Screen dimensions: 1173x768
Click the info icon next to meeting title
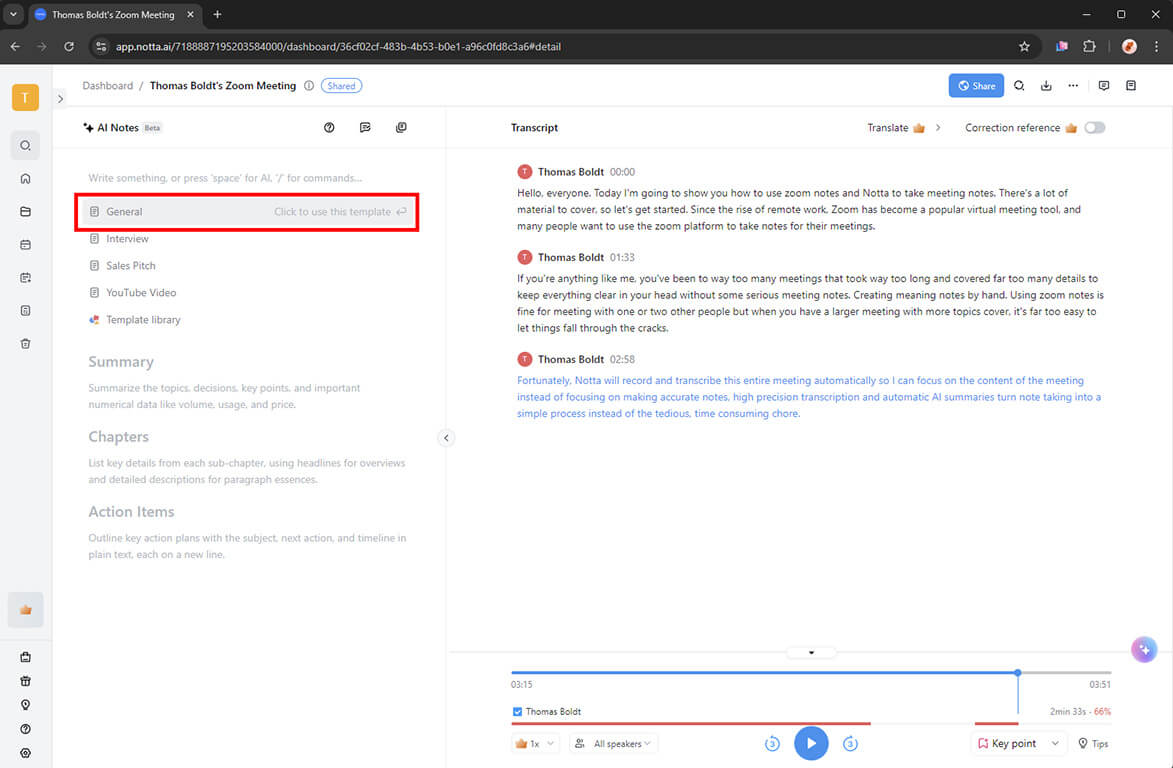coord(309,86)
